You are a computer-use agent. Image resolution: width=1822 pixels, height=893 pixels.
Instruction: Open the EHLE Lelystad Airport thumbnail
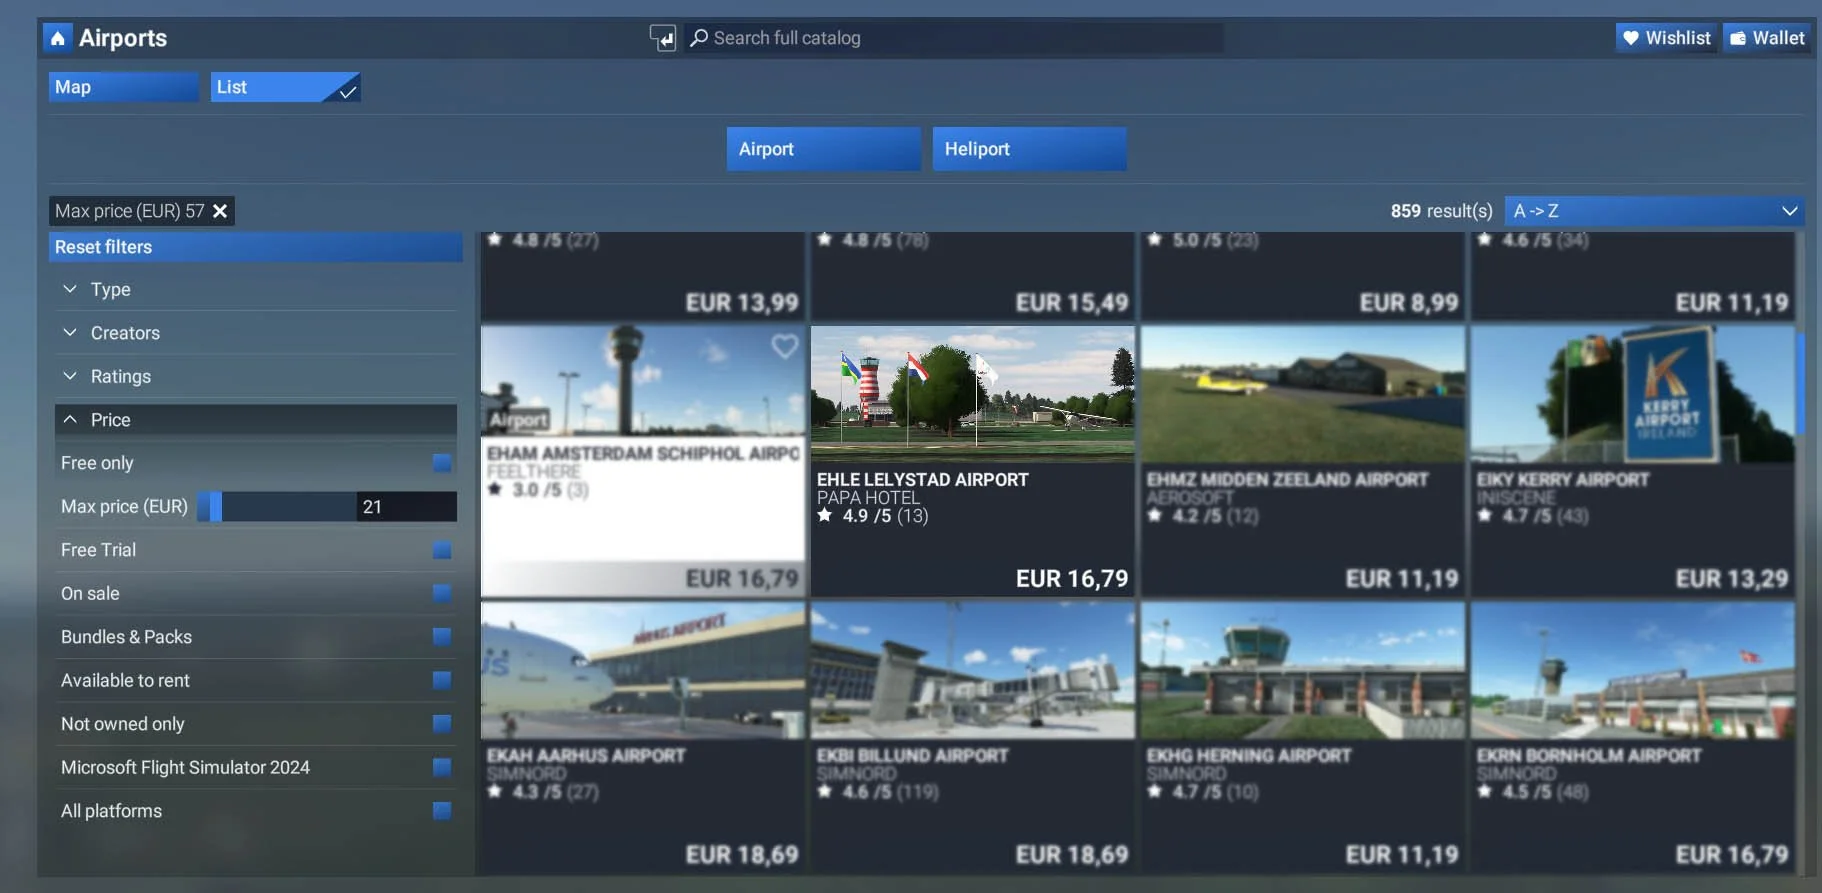click(972, 394)
